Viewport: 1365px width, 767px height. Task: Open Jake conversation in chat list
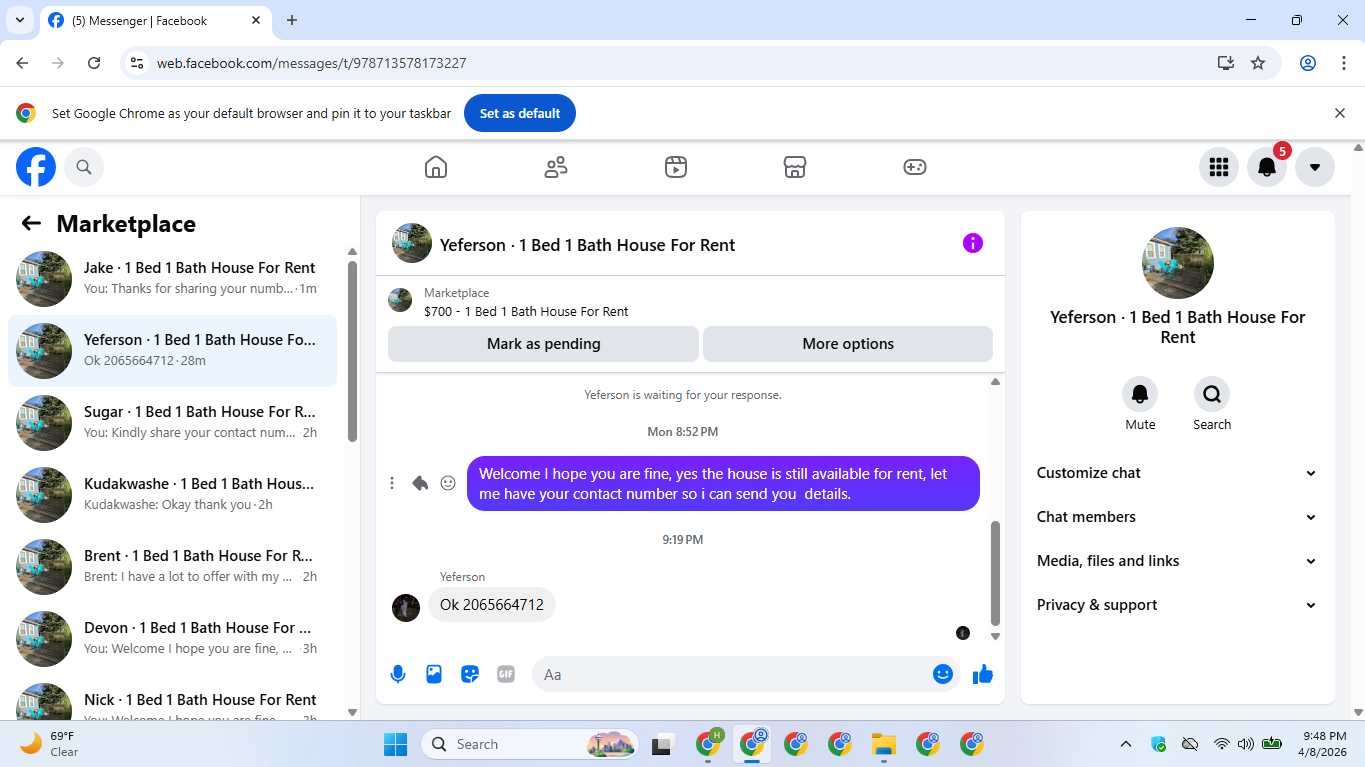click(172, 279)
